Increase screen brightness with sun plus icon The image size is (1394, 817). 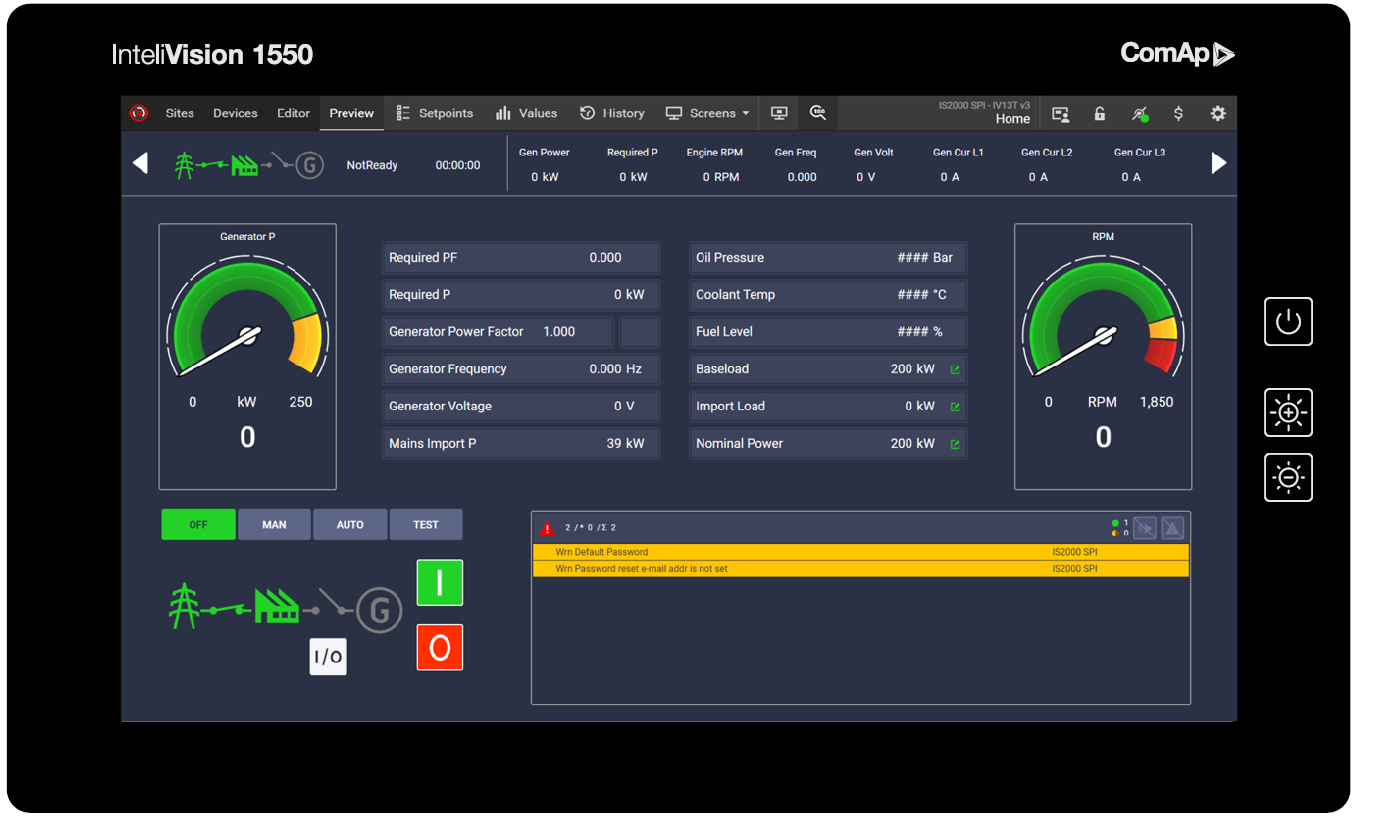(x=1288, y=412)
